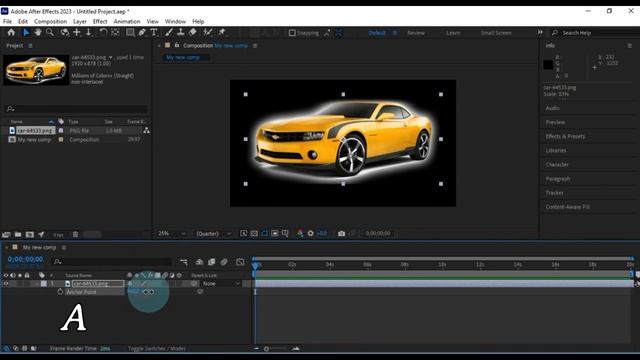Click the reset exposure icon in viewer
The height and width of the screenshot is (360, 640).
coord(311,233)
